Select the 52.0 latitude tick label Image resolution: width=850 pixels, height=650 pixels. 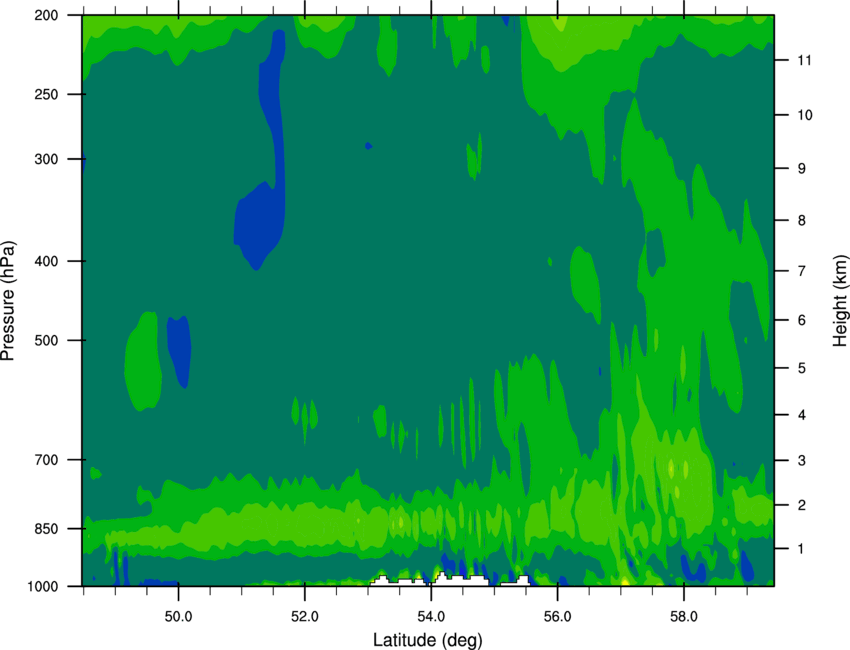pos(305,617)
